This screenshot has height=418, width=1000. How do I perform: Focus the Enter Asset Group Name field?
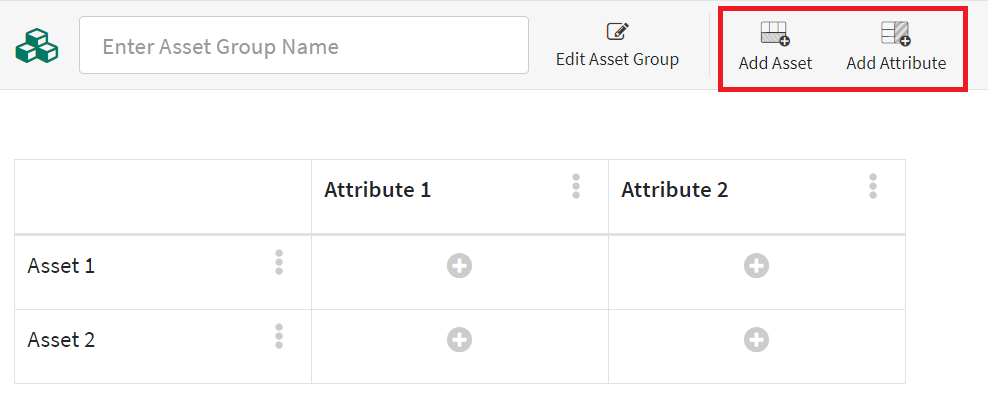click(x=303, y=46)
